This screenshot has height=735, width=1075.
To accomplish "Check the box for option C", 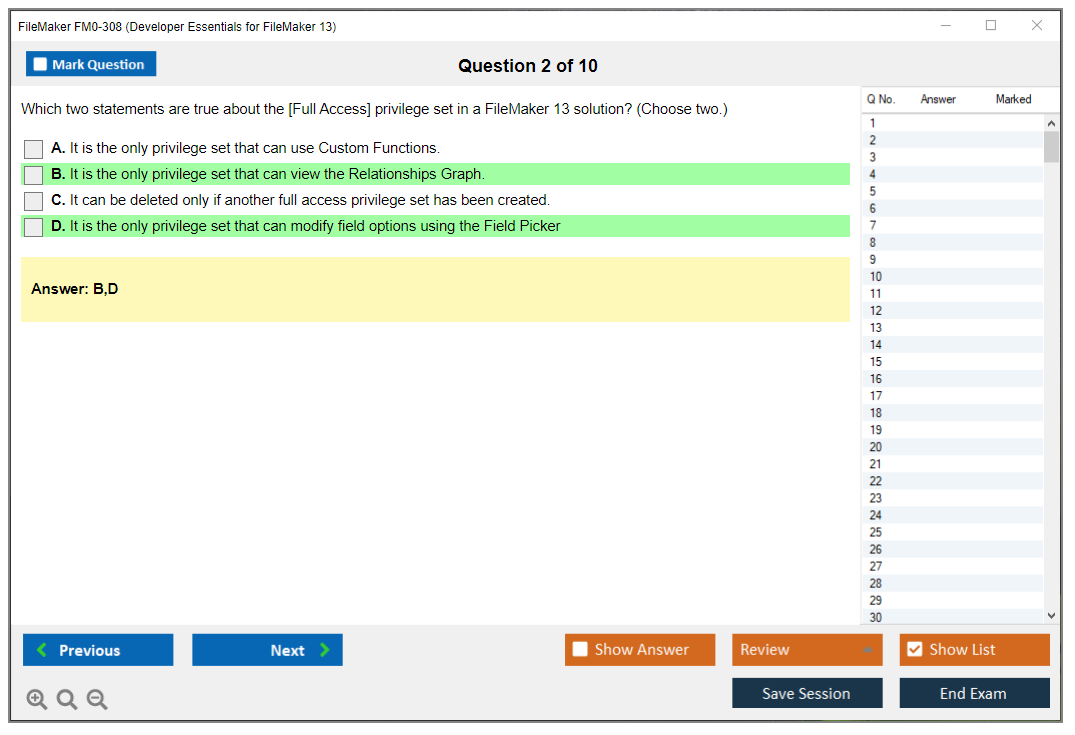I will tap(34, 201).
